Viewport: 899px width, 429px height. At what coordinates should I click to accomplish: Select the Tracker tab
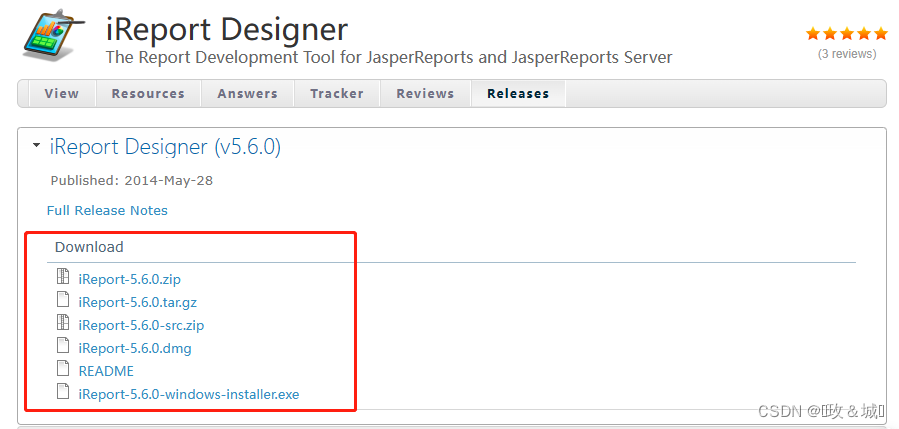(337, 93)
